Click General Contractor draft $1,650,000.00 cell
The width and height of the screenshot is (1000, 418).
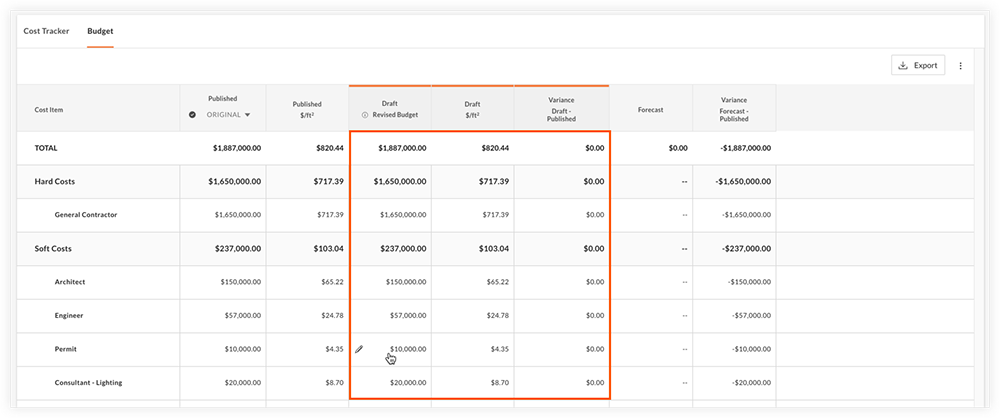click(390, 215)
